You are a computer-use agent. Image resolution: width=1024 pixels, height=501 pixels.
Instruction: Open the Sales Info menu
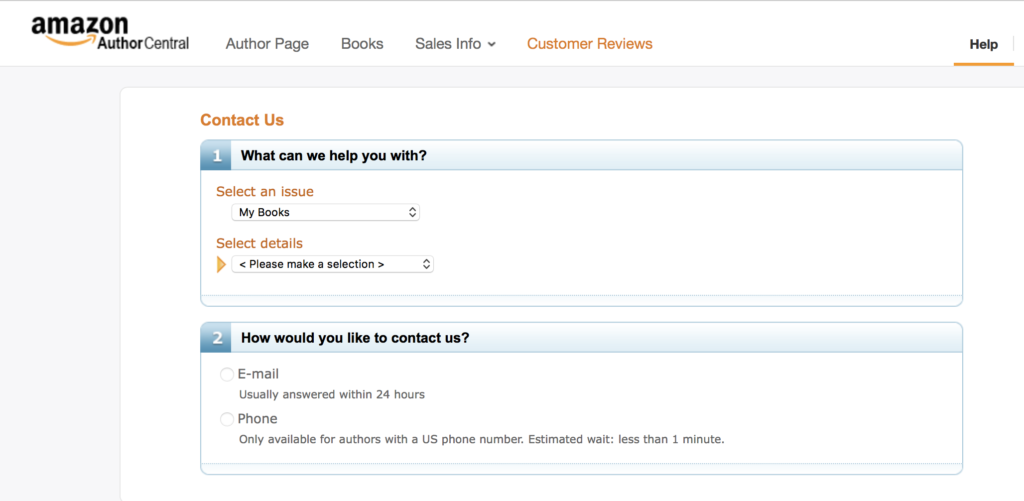coord(448,44)
